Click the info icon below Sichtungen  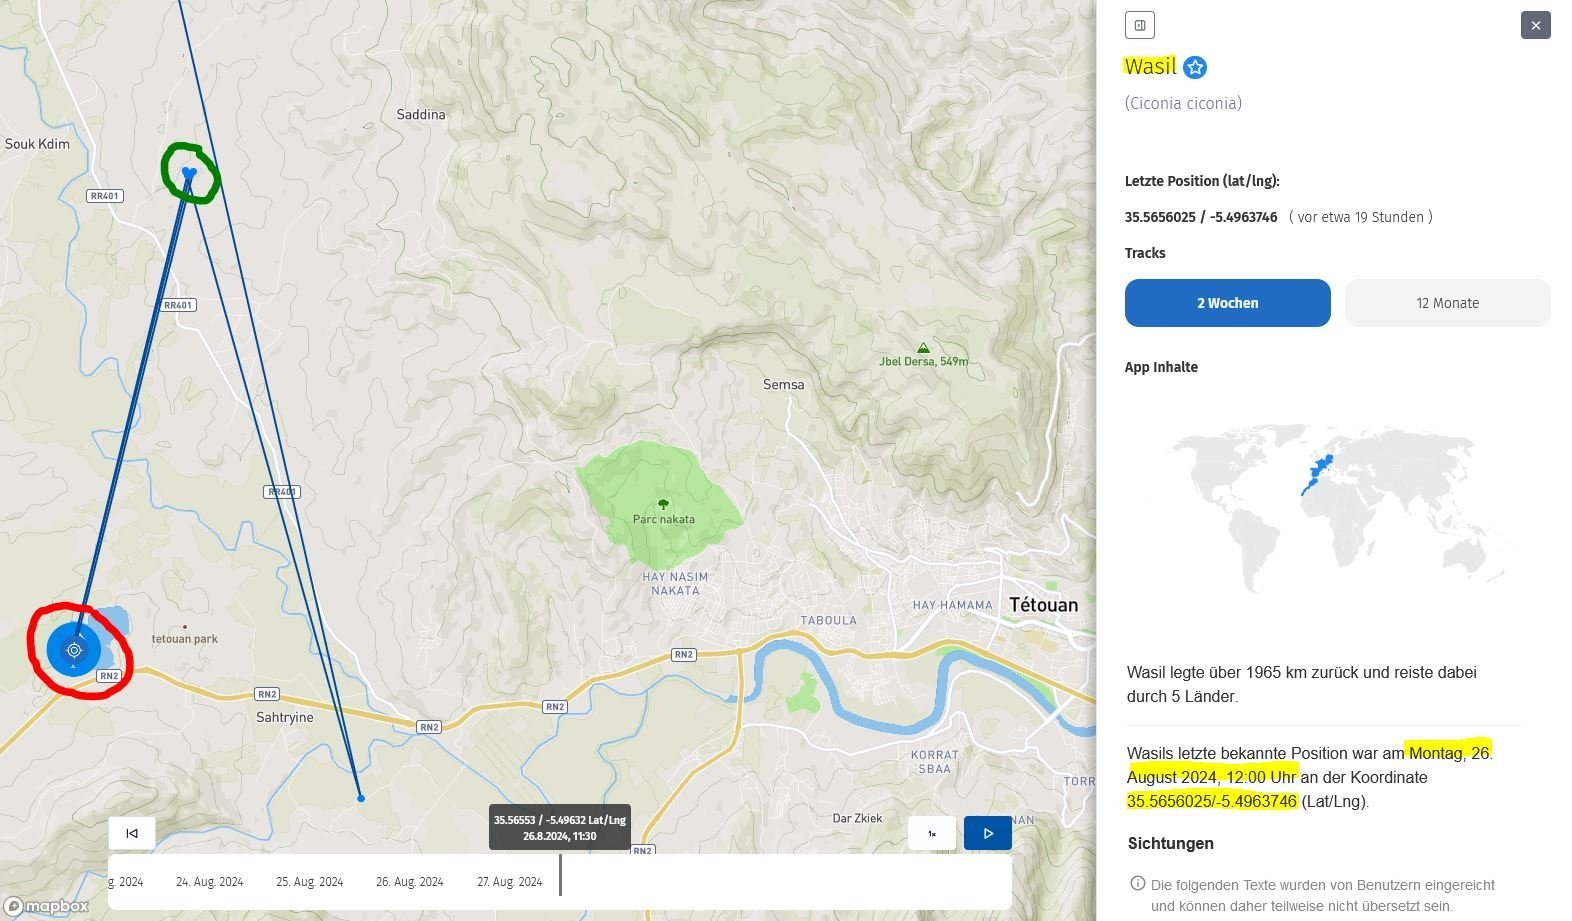pos(1137,884)
